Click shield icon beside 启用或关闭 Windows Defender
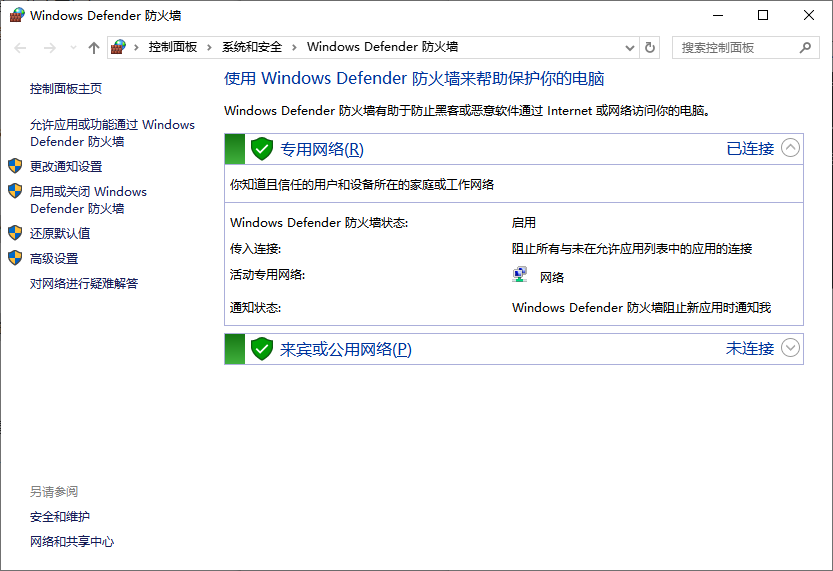 click(x=15, y=191)
